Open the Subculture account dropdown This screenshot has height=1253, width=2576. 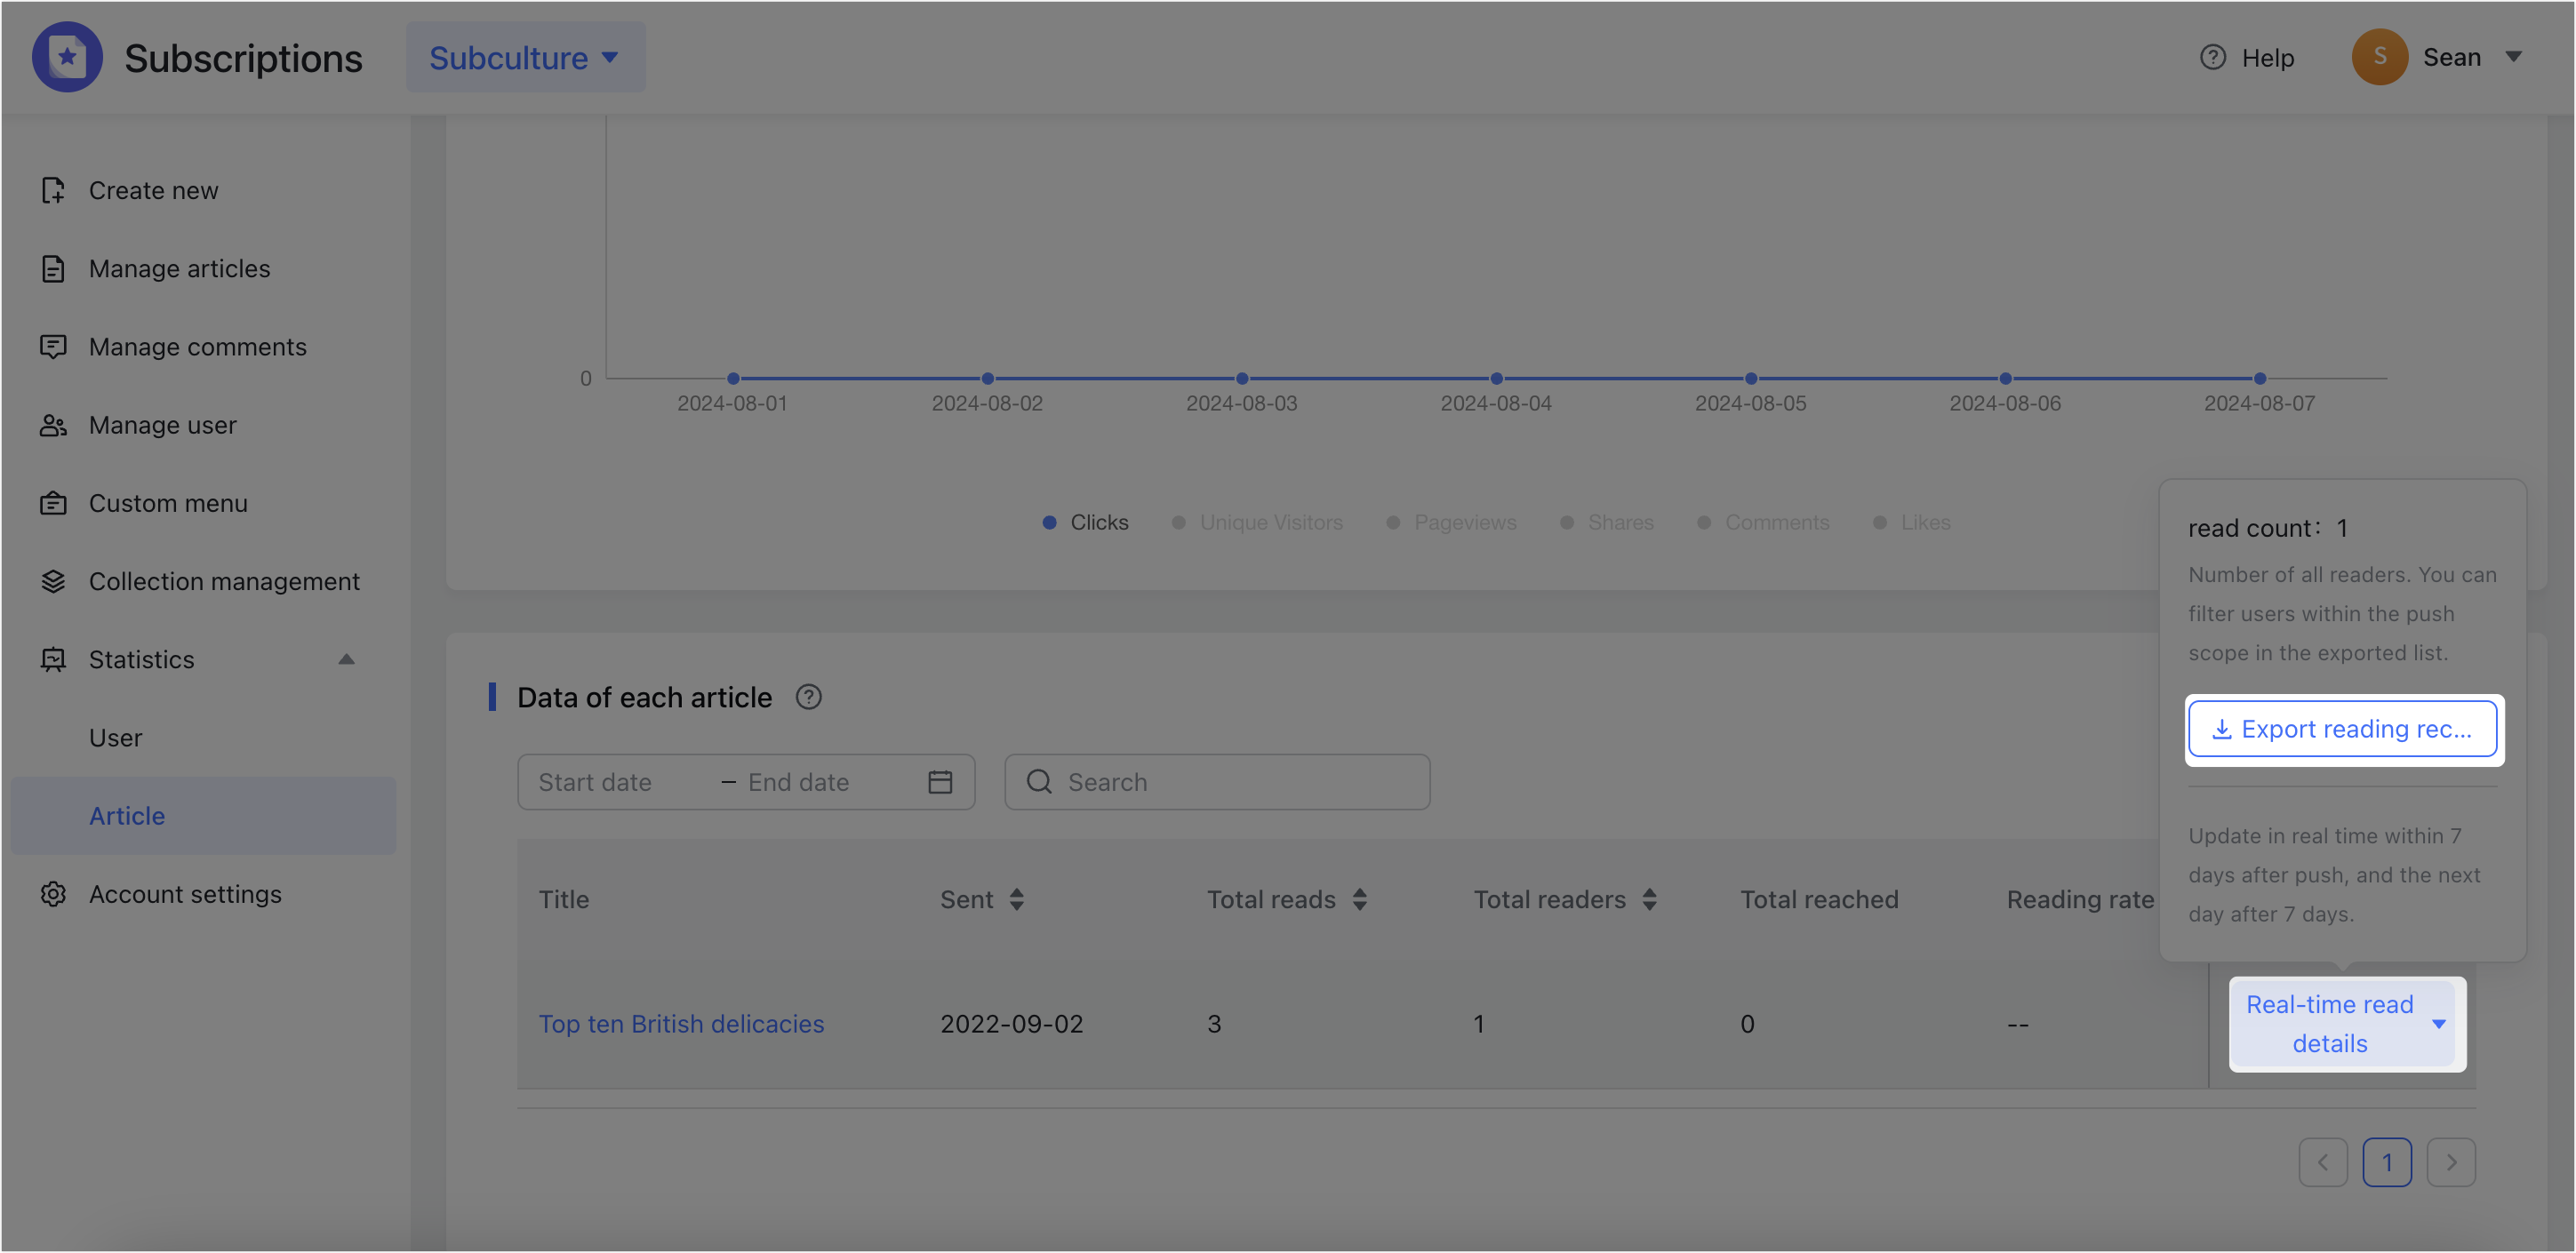525,58
